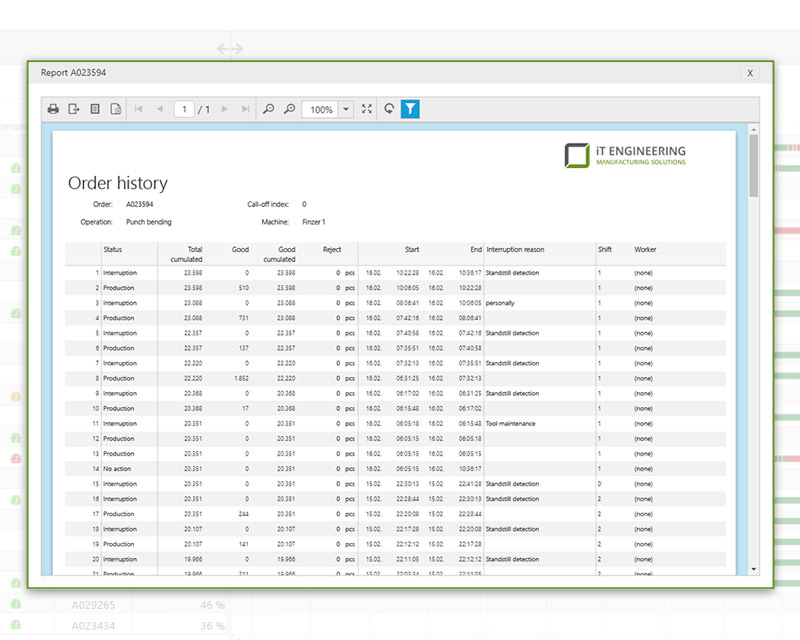
Task: Go to the previous page
Action: pos(160,109)
